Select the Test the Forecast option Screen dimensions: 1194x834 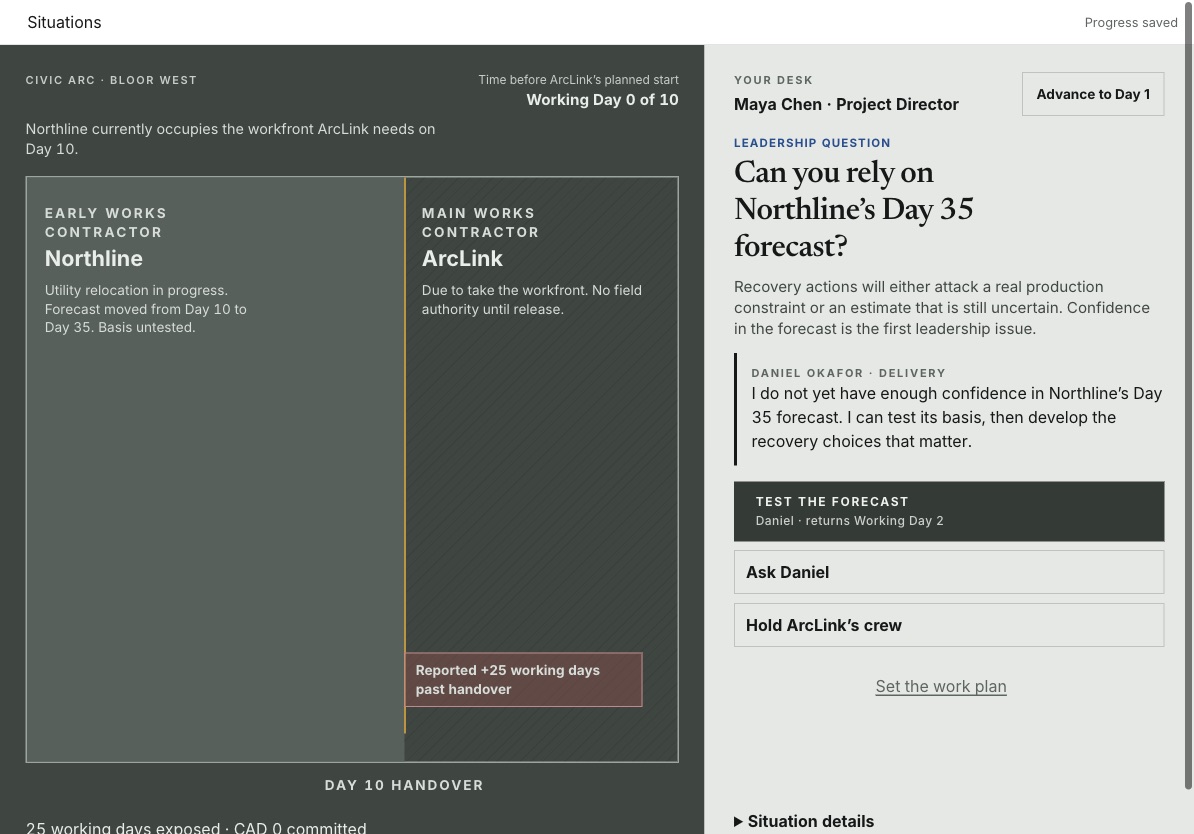[x=949, y=511]
